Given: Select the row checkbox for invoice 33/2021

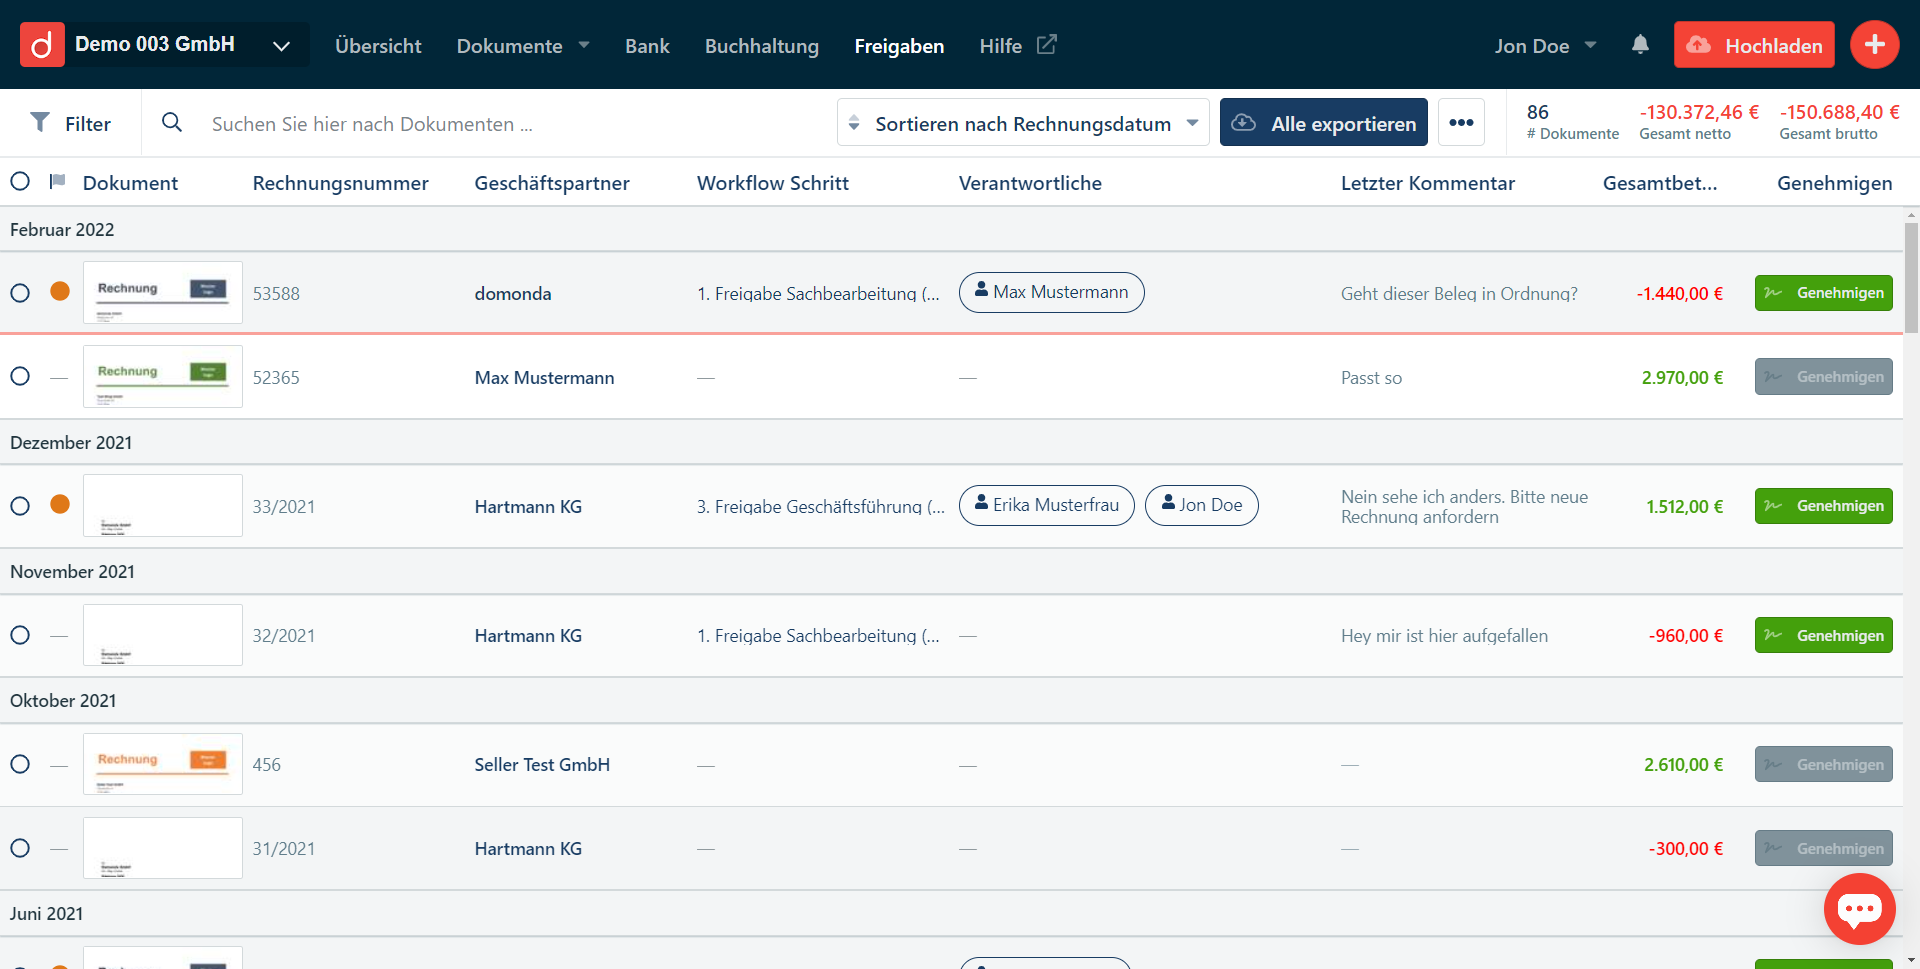Looking at the screenshot, I should click(20, 506).
